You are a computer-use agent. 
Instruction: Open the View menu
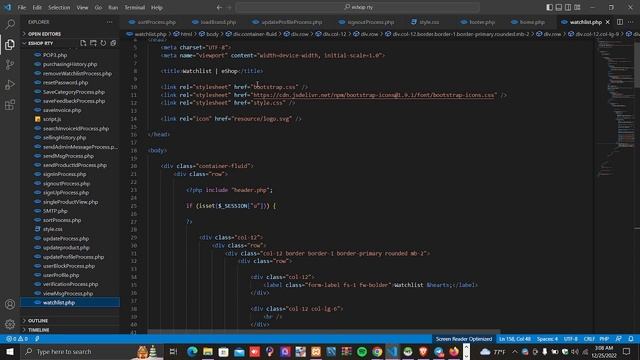[x=82, y=7]
